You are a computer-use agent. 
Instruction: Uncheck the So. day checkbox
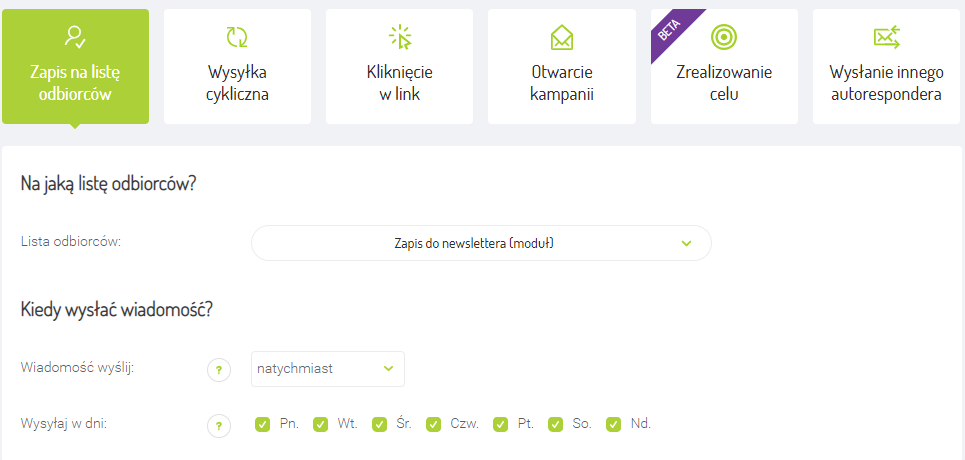pos(556,424)
